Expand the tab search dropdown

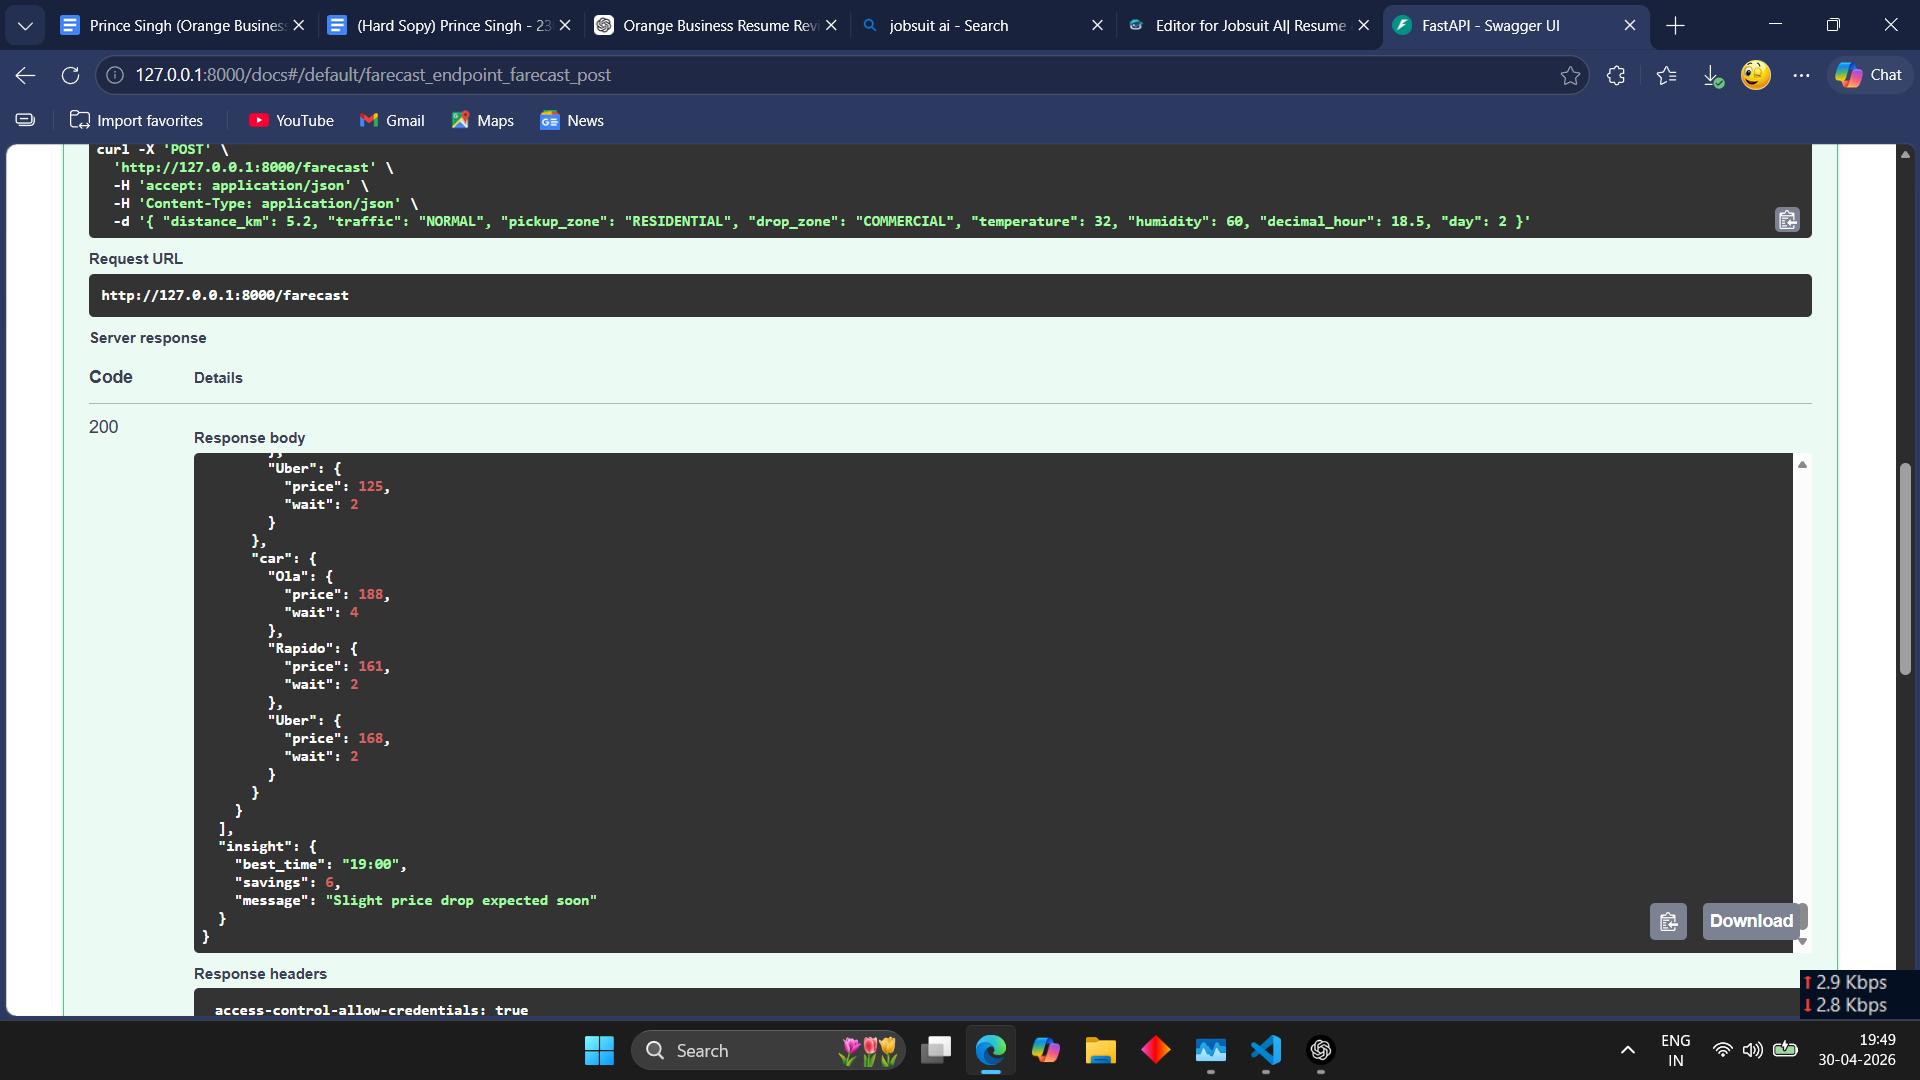25,26
